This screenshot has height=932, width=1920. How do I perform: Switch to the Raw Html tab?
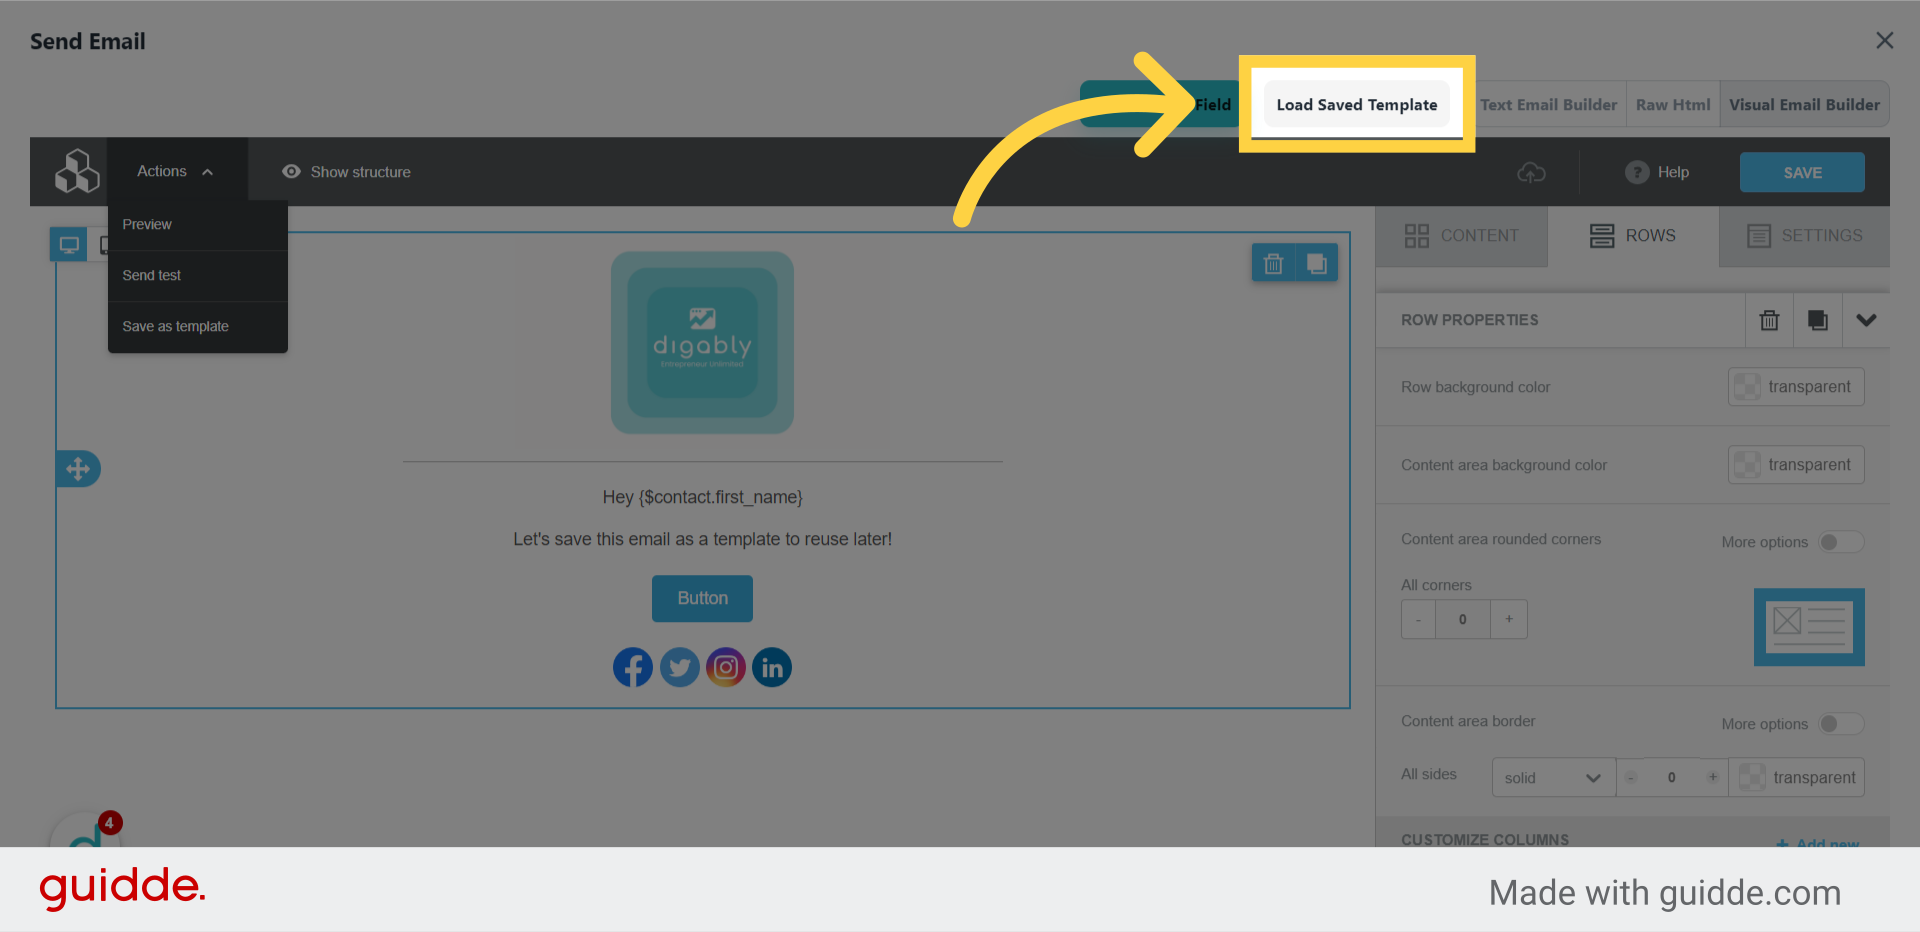(1673, 104)
